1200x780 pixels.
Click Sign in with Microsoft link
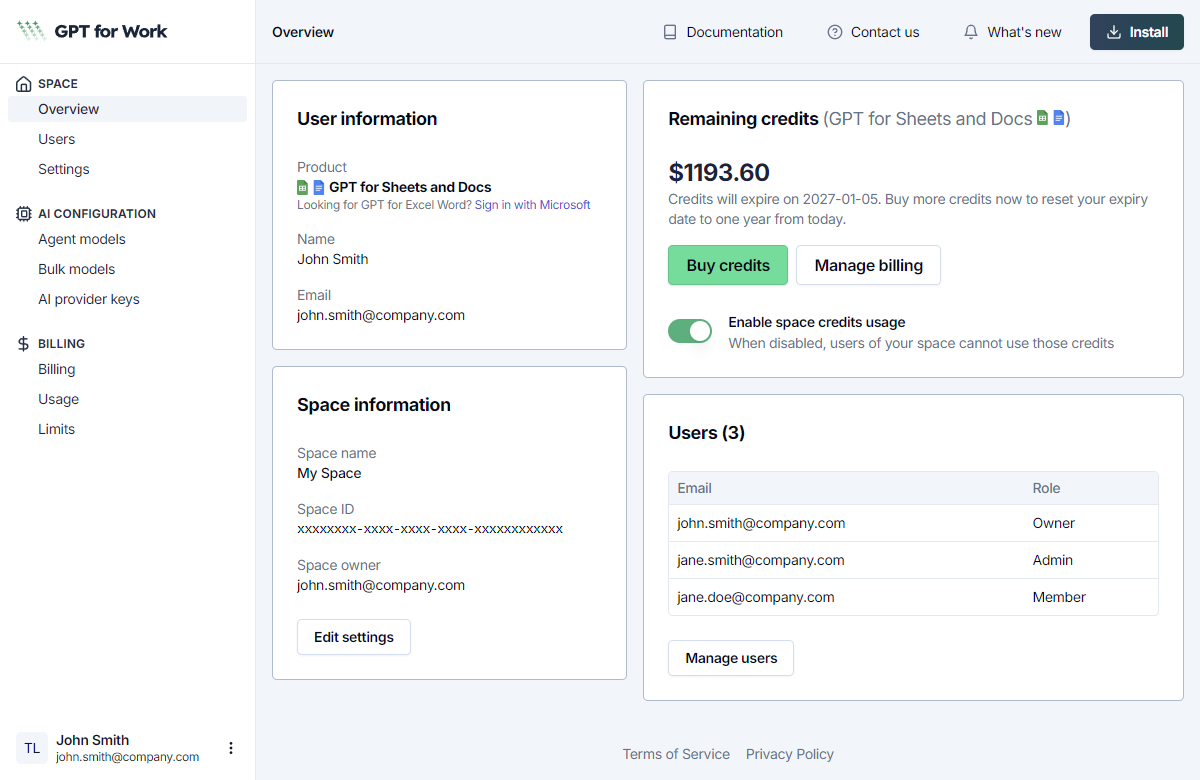pos(533,205)
